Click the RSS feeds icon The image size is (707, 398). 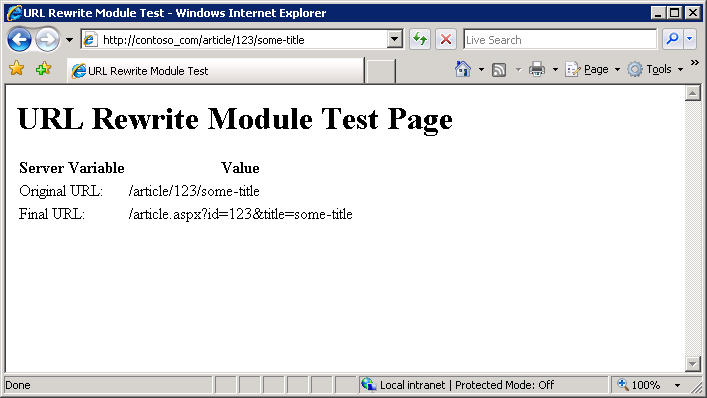[x=499, y=69]
